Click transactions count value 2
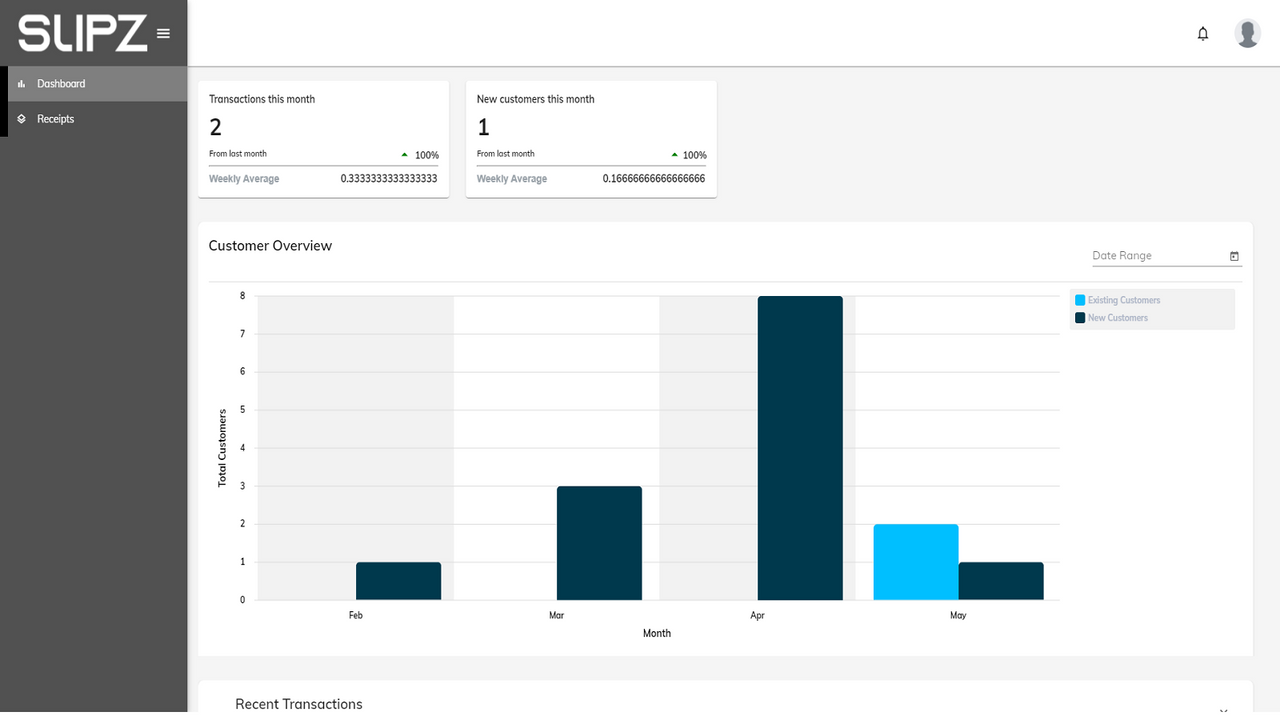This screenshot has width=1280, height=720. [215, 127]
